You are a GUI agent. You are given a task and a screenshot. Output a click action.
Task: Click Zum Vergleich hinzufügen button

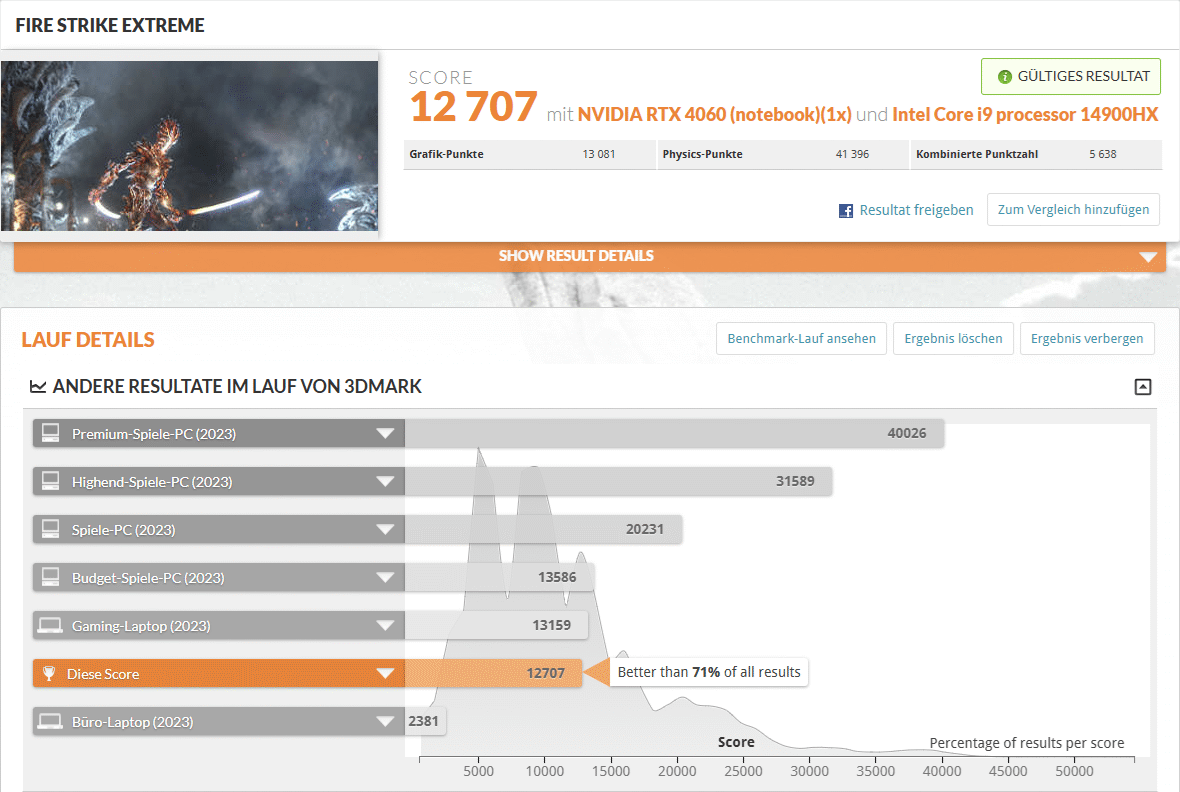pyautogui.click(x=1073, y=210)
